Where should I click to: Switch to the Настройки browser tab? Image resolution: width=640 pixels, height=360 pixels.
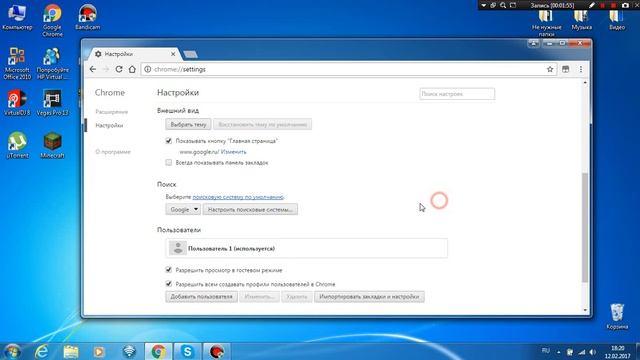click(x=133, y=54)
